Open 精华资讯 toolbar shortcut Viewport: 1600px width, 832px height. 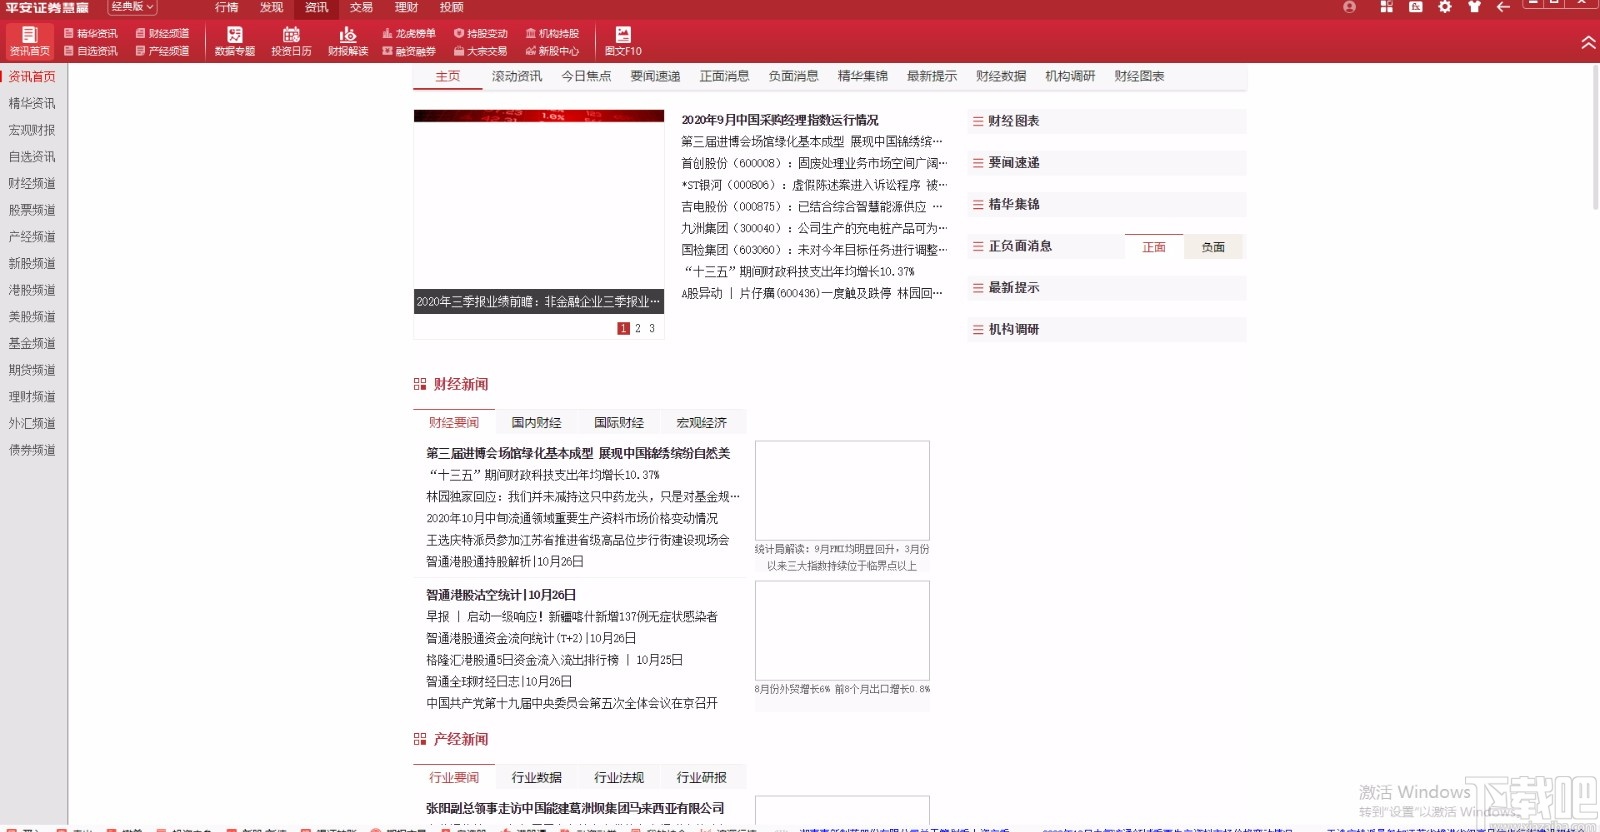[x=91, y=33]
